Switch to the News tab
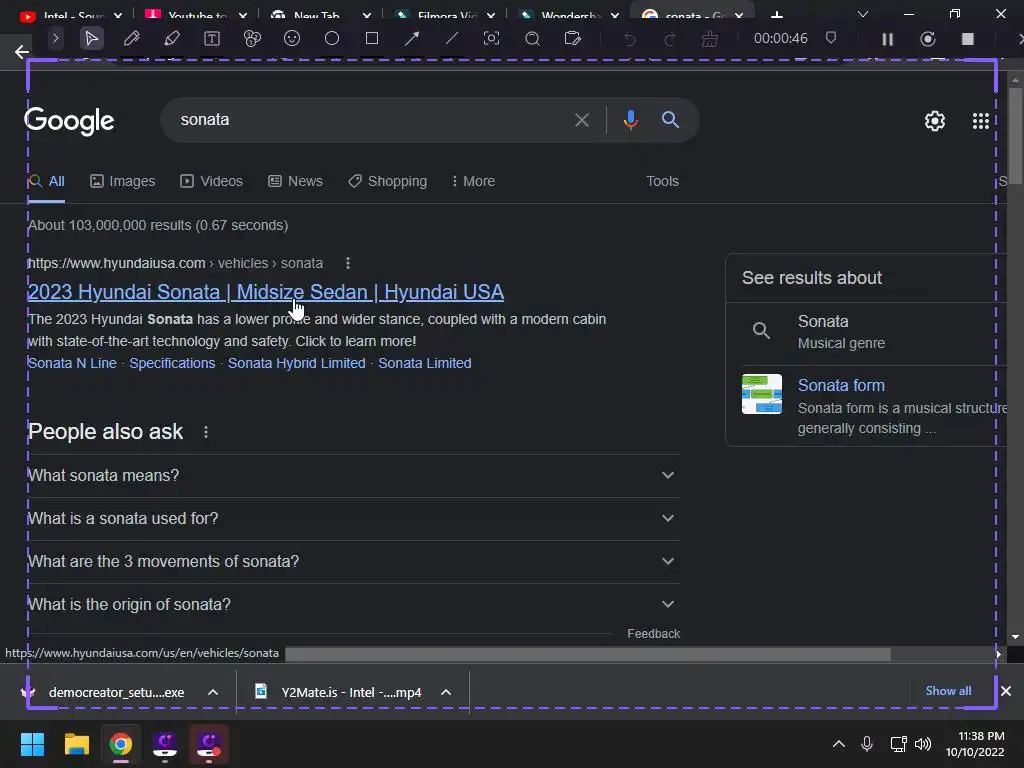The image size is (1024, 768). [x=295, y=182]
